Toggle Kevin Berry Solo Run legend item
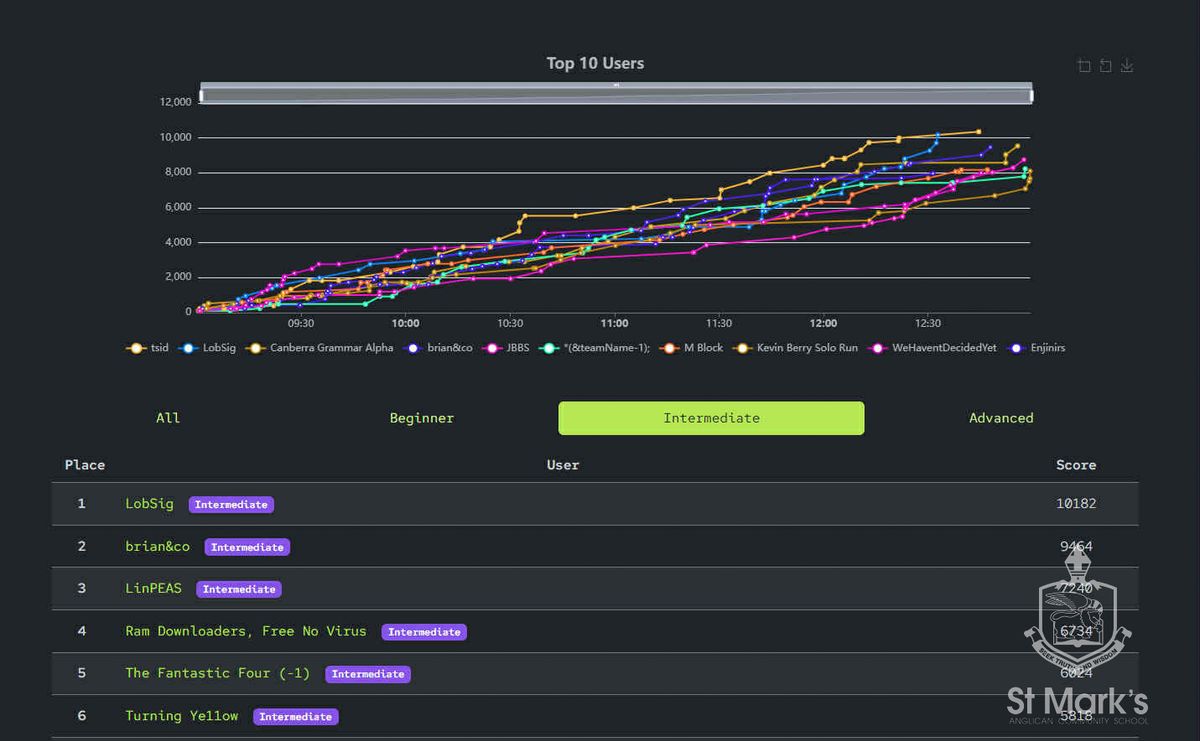The width and height of the screenshot is (1200, 741). 797,348
